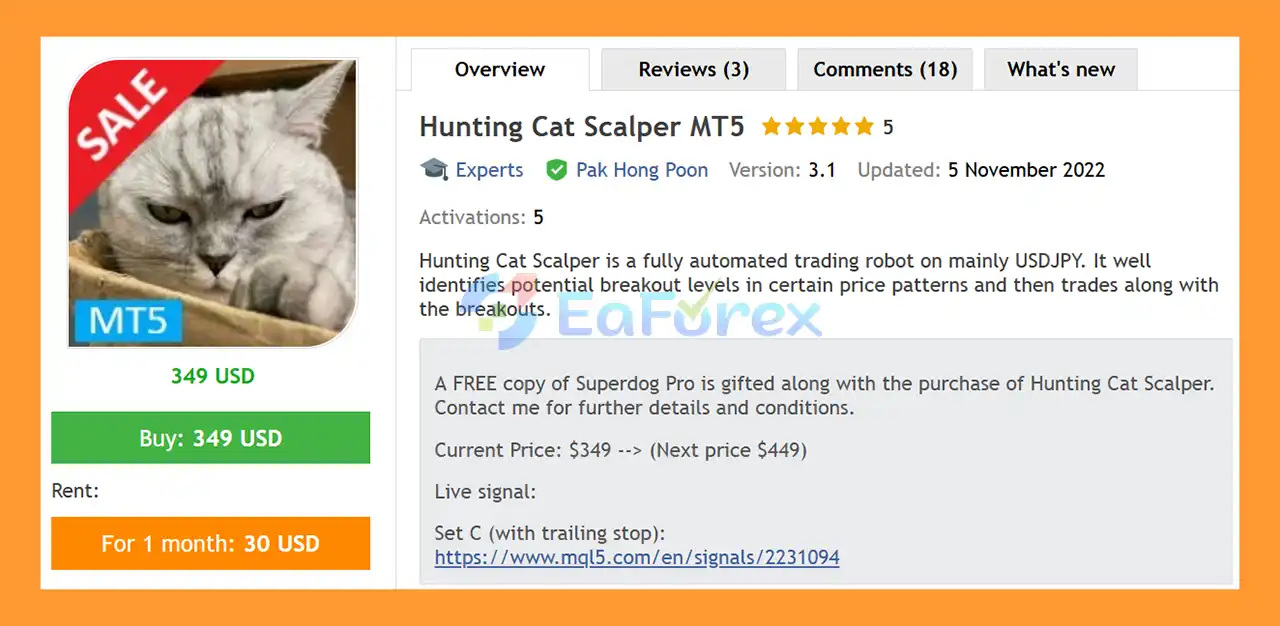This screenshot has width=1280, height=626.
Task: Switch to the Overview tab
Action: click(500, 70)
